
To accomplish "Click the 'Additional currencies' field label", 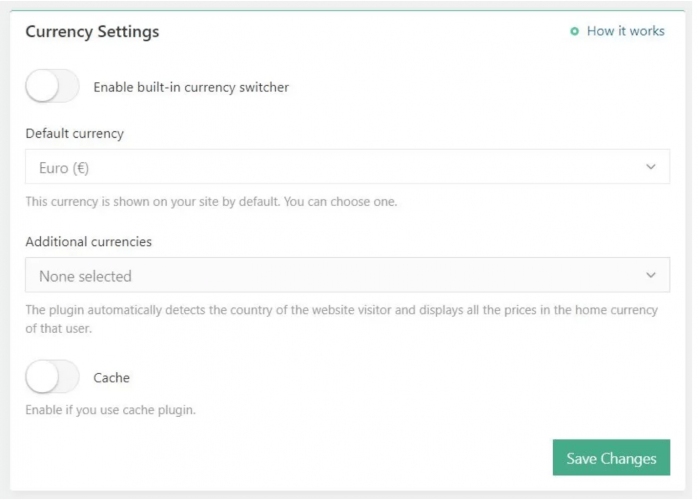I will pyautogui.click(x=88, y=241).
